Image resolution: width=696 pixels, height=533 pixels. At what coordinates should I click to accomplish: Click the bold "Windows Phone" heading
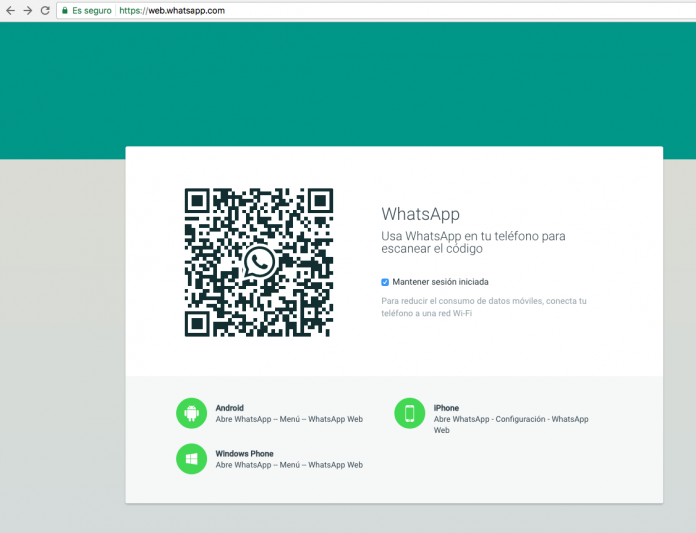(x=244, y=454)
